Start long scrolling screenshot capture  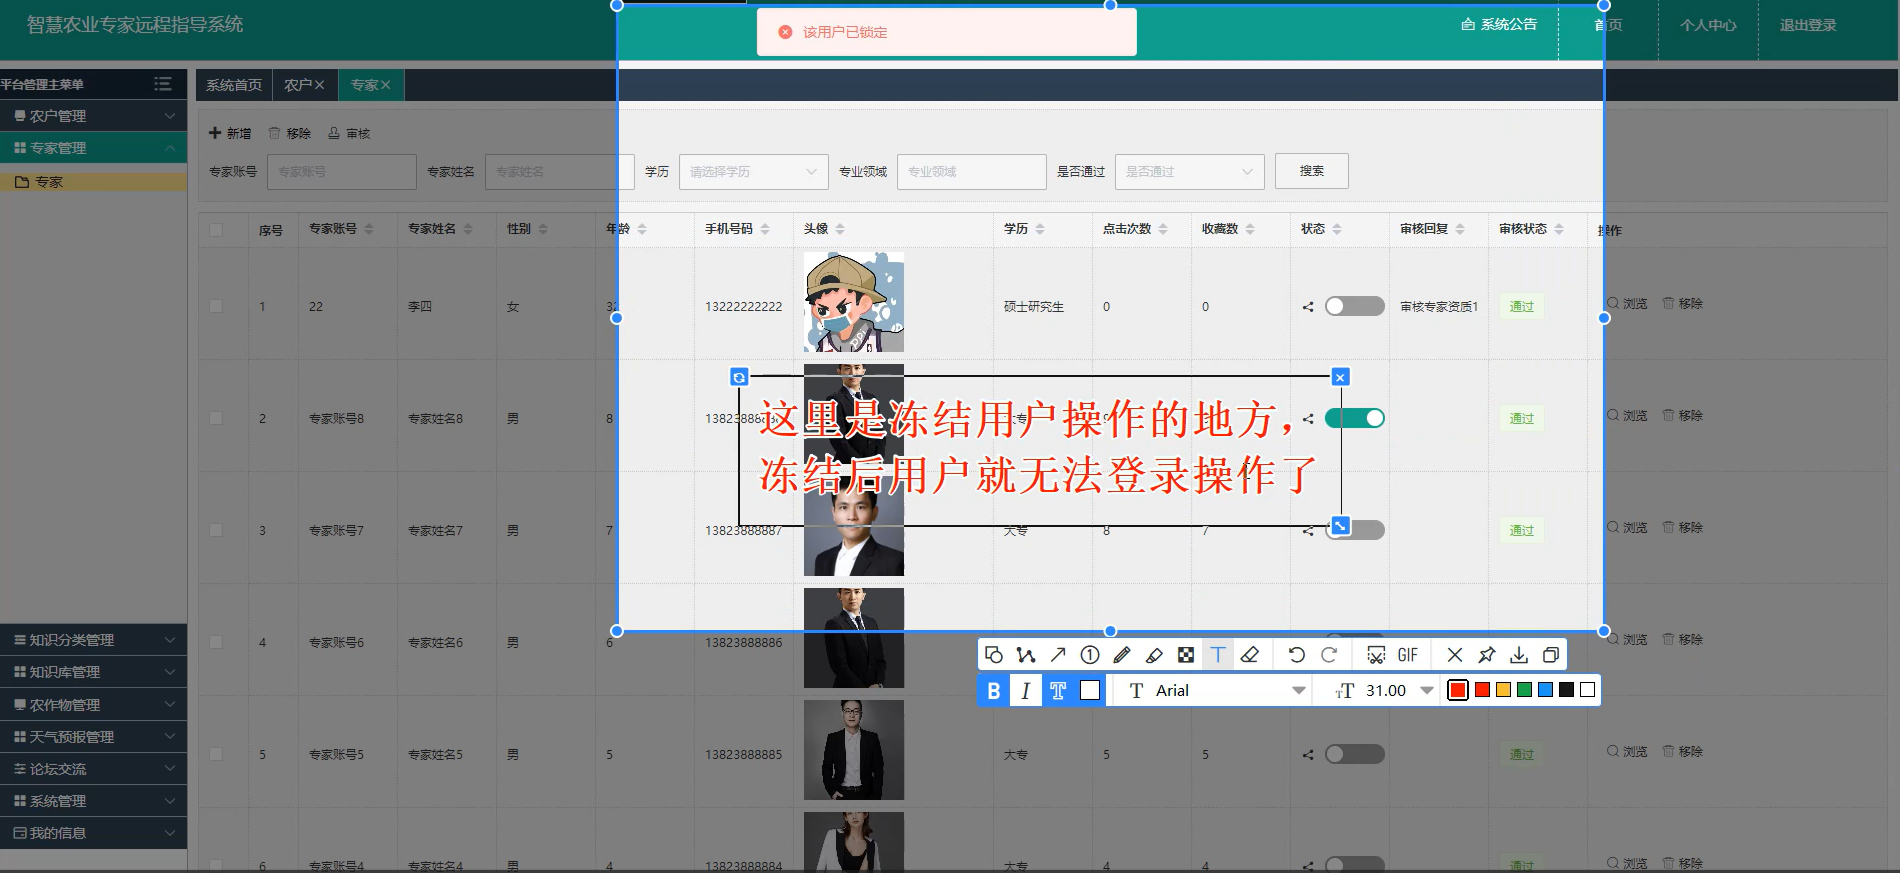(x=1376, y=655)
